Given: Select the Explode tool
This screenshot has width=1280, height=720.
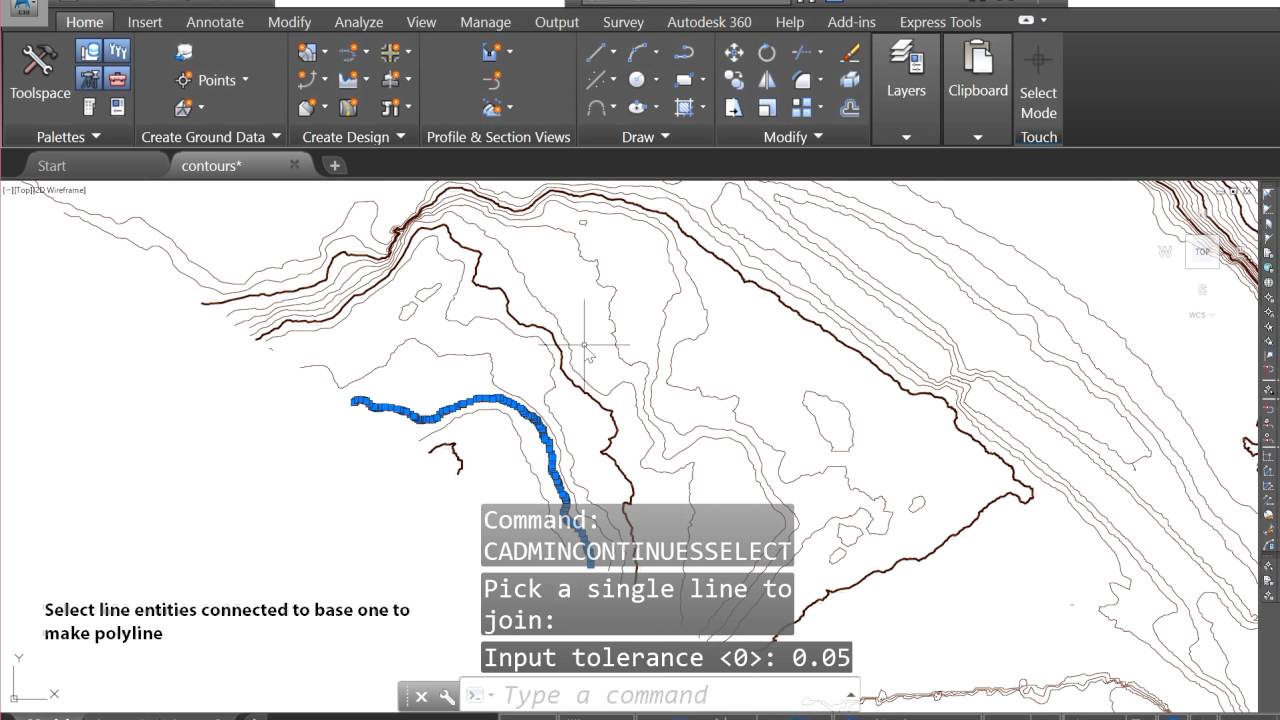Looking at the screenshot, I should pos(850,80).
